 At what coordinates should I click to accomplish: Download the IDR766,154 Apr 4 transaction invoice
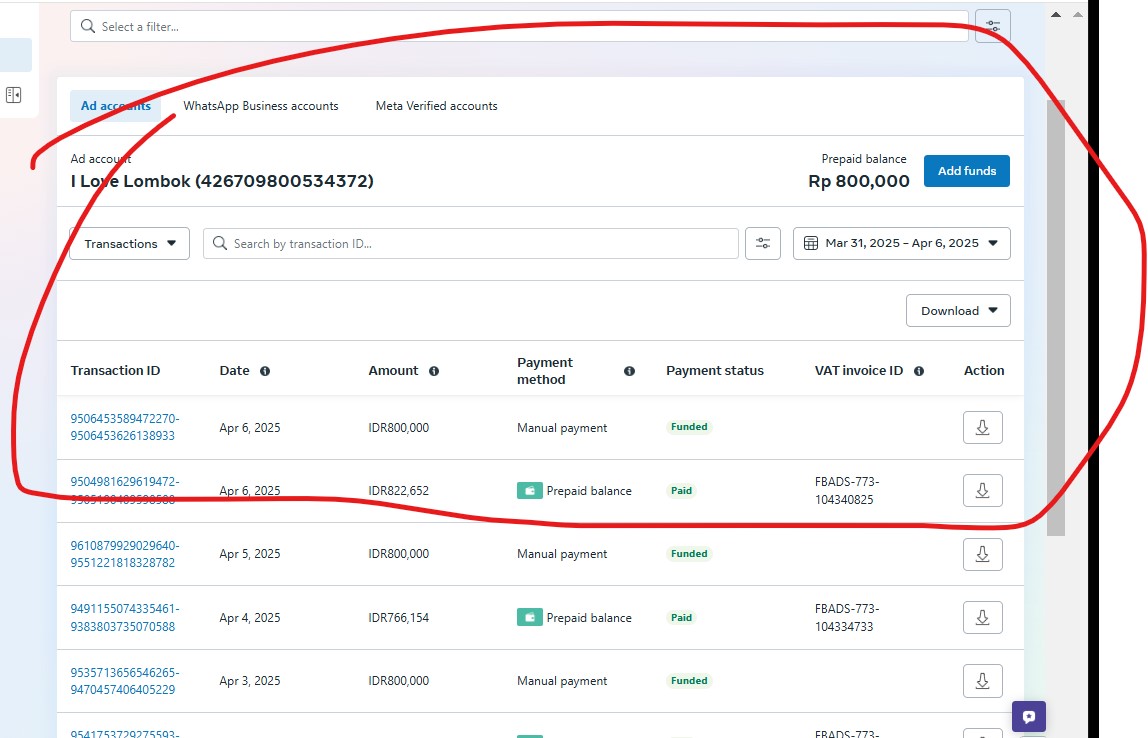(982, 618)
